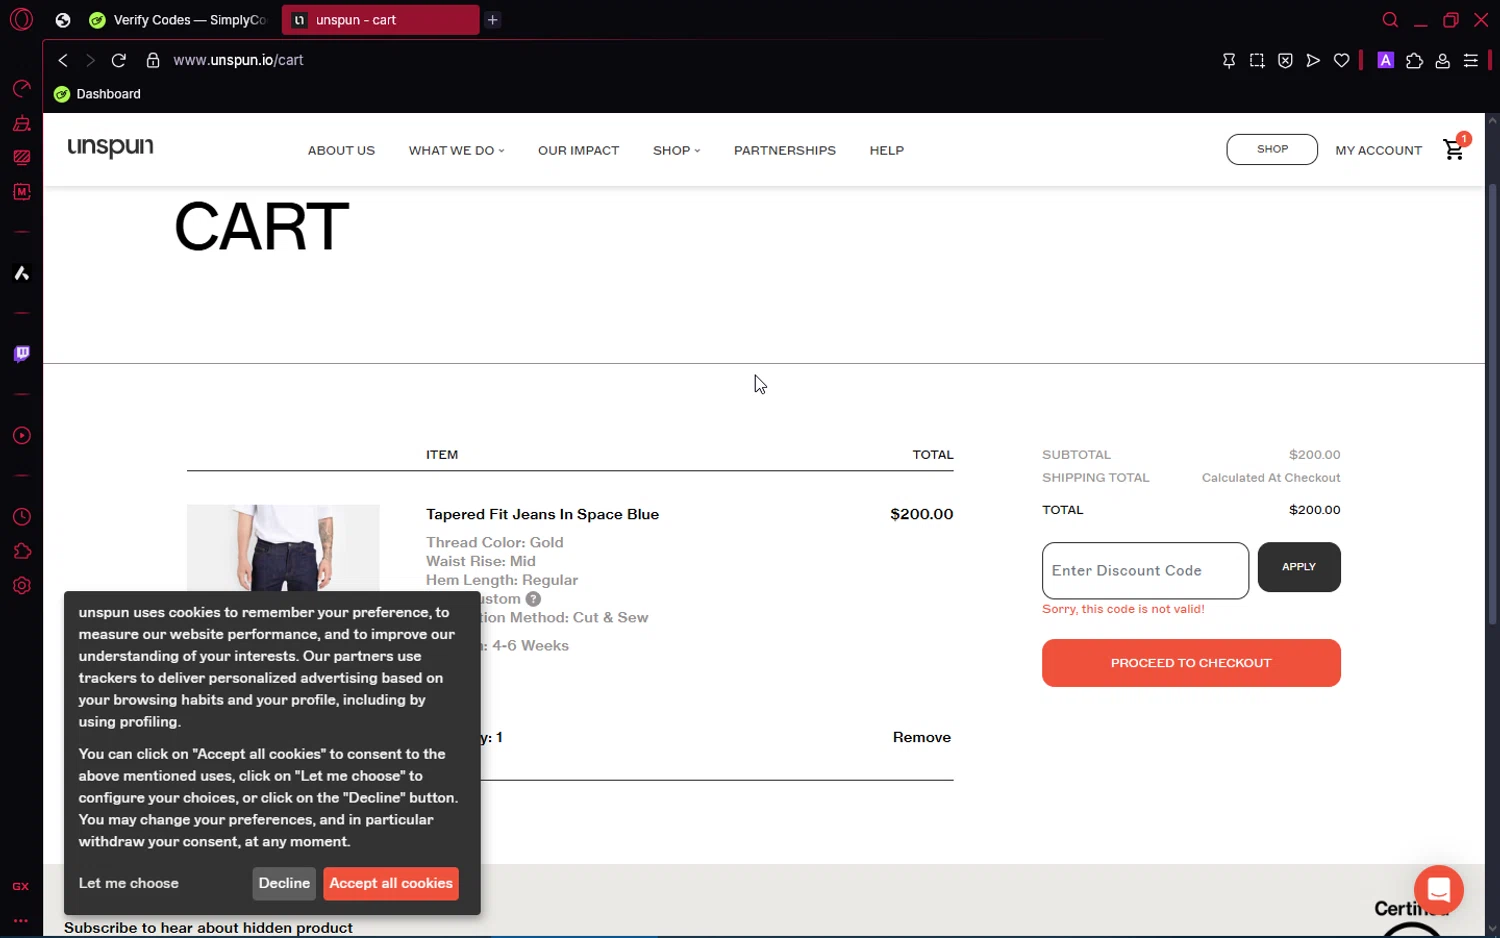
Task: Click the item price $200.00 in cart row
Action: [x=921, y=514]
